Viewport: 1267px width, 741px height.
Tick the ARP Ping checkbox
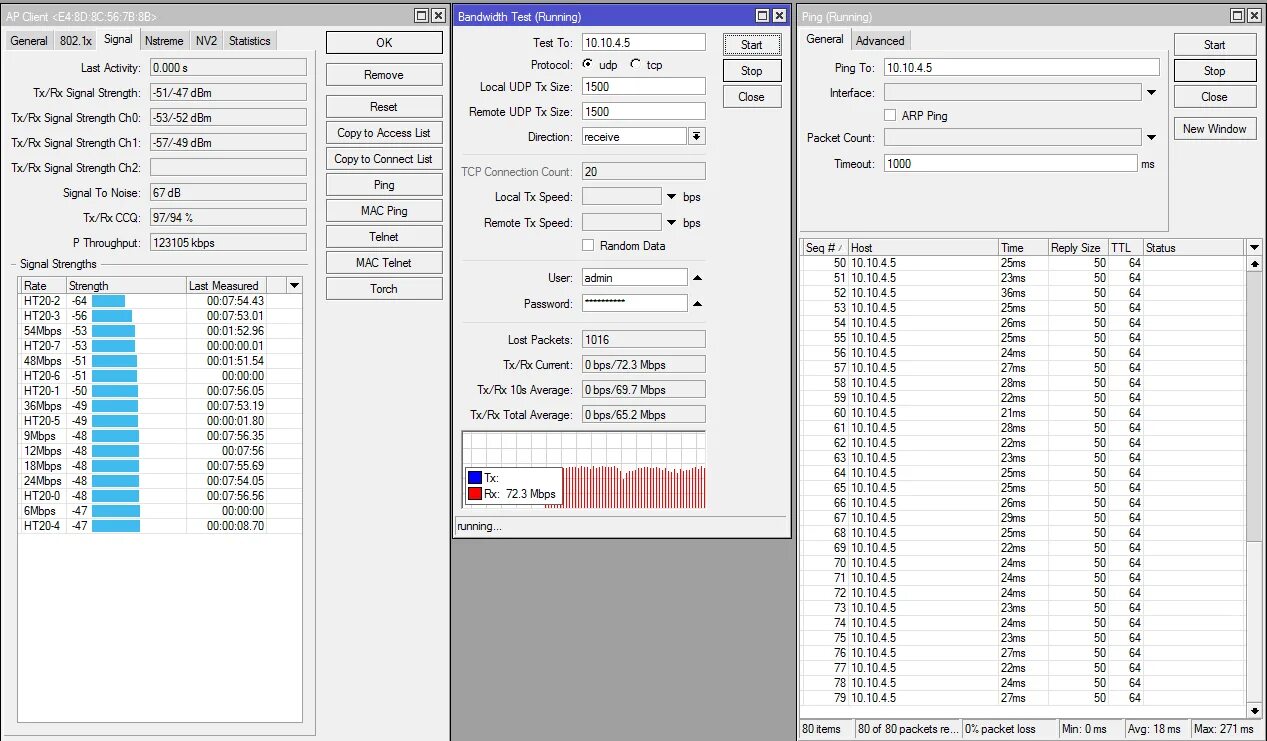890,115
